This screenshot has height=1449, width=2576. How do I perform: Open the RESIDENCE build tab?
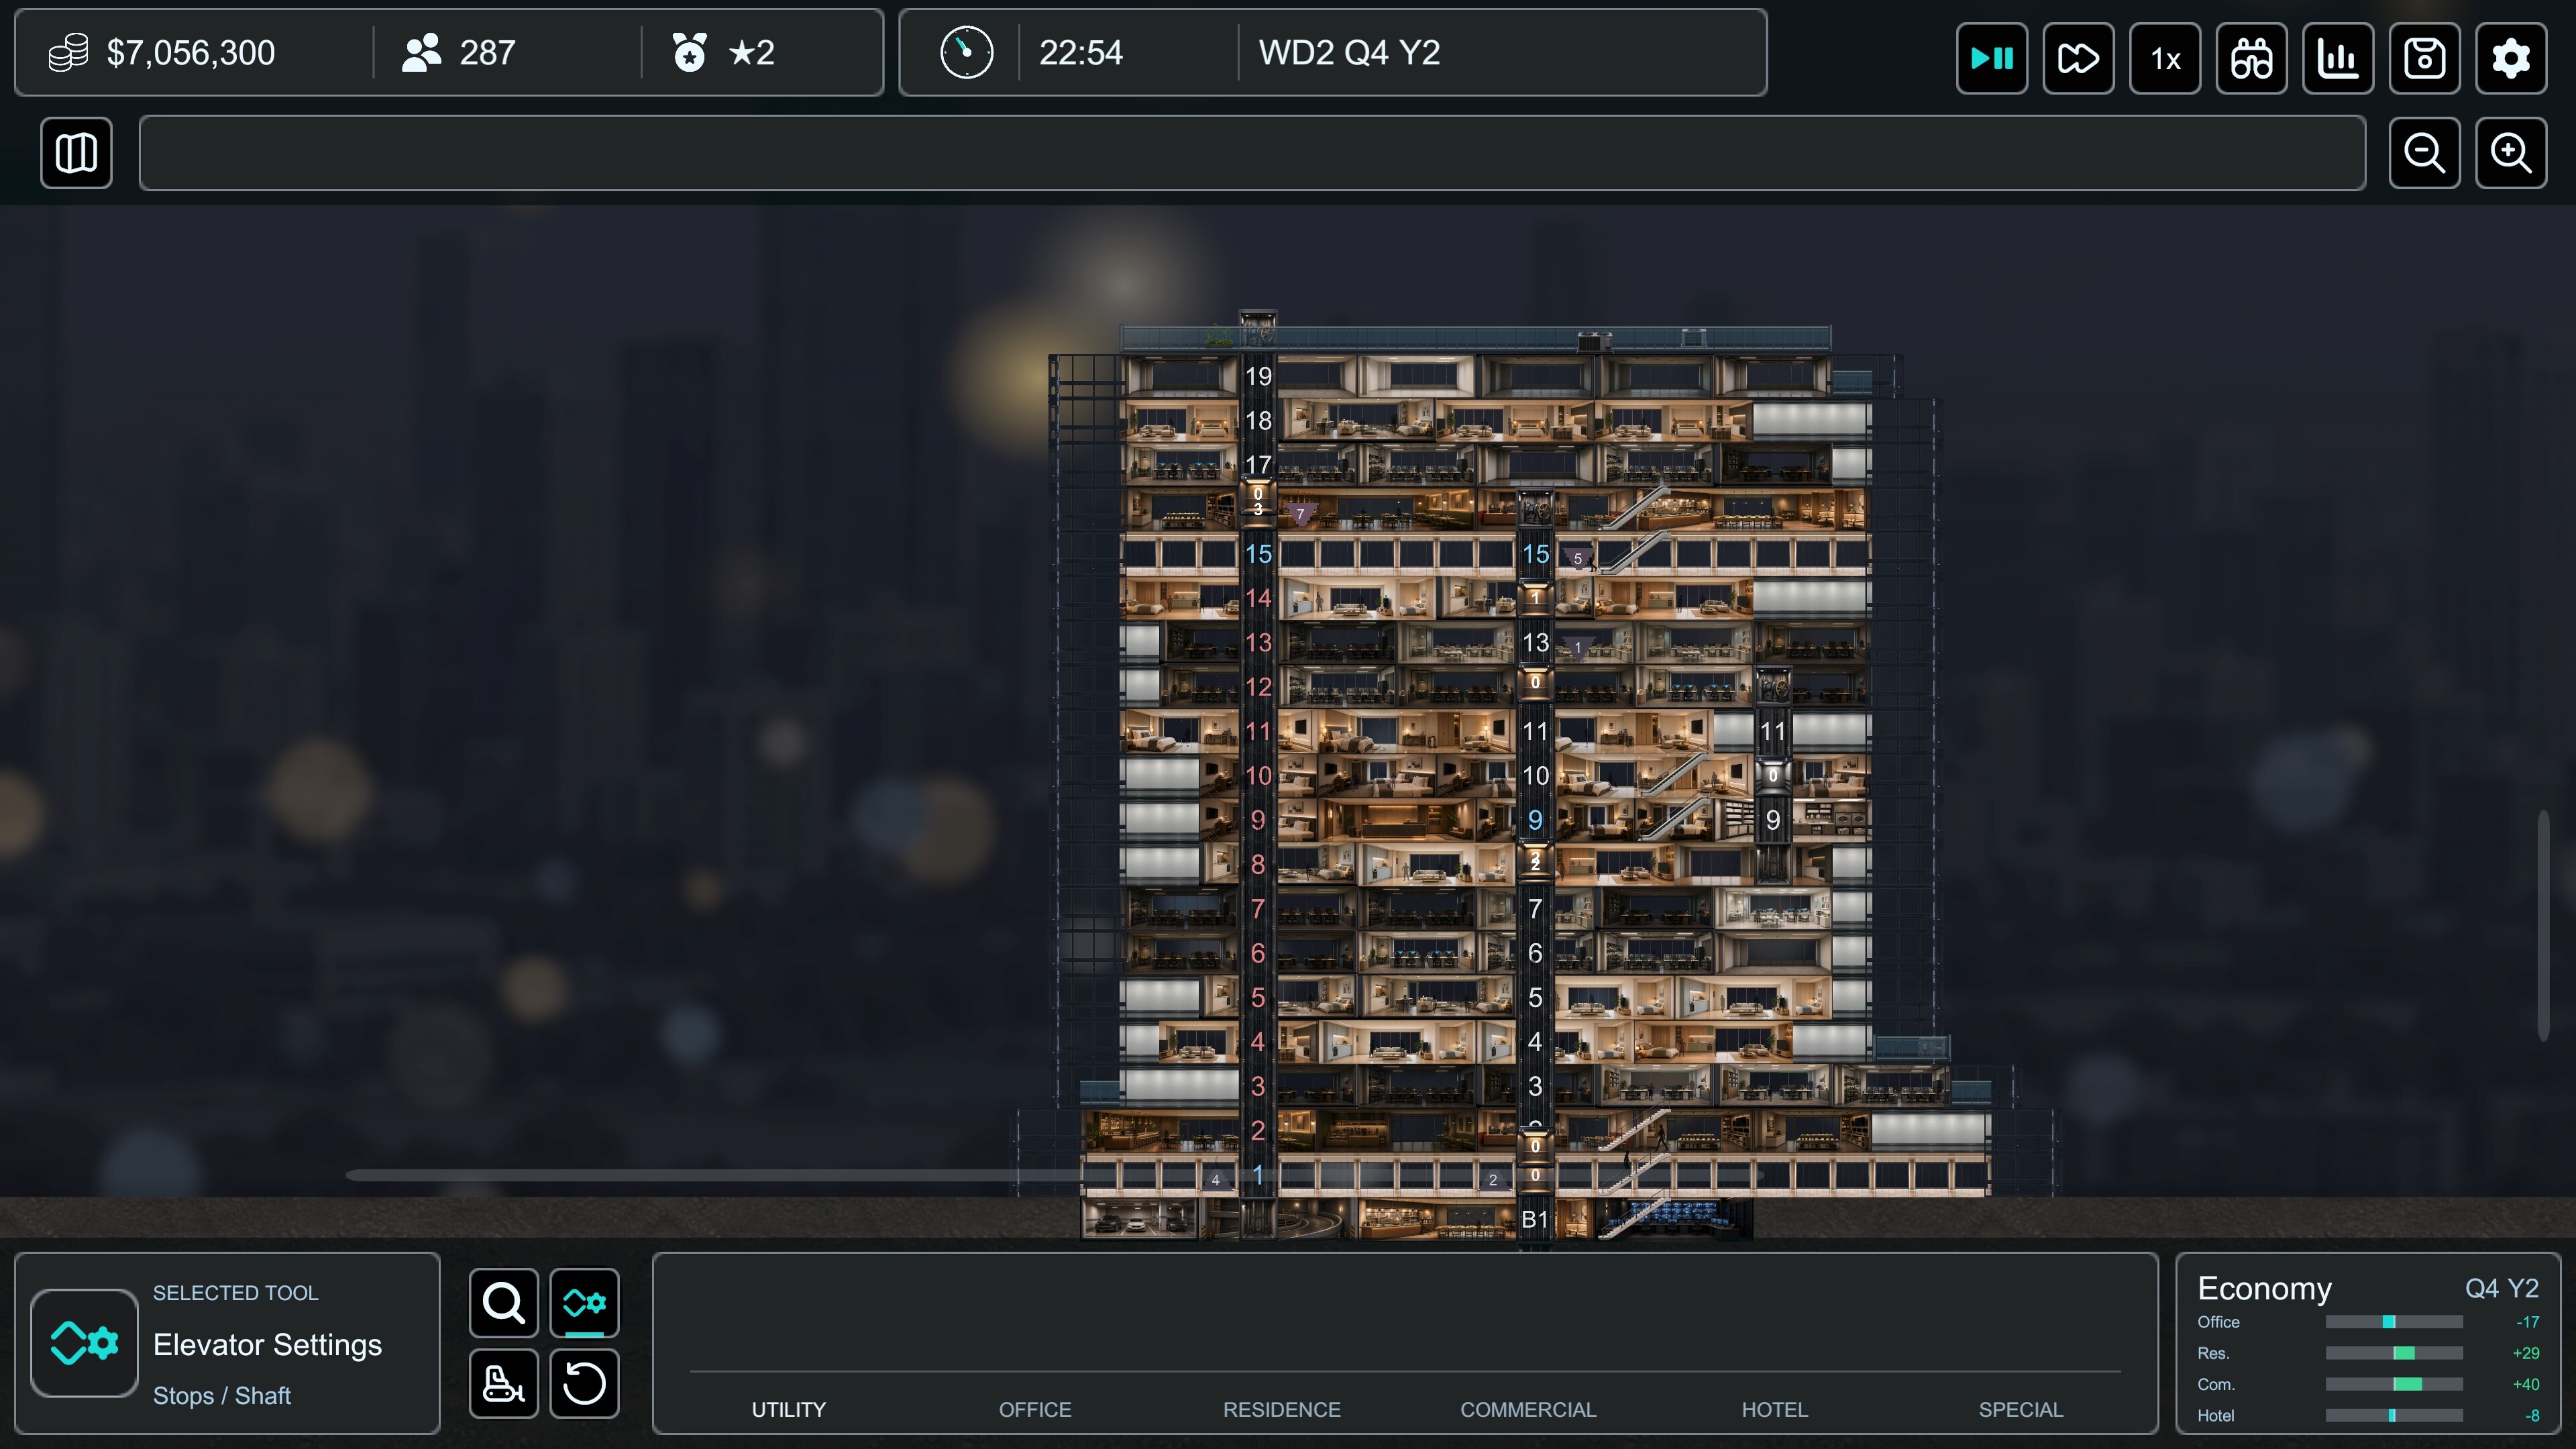click(1281, 1409)
